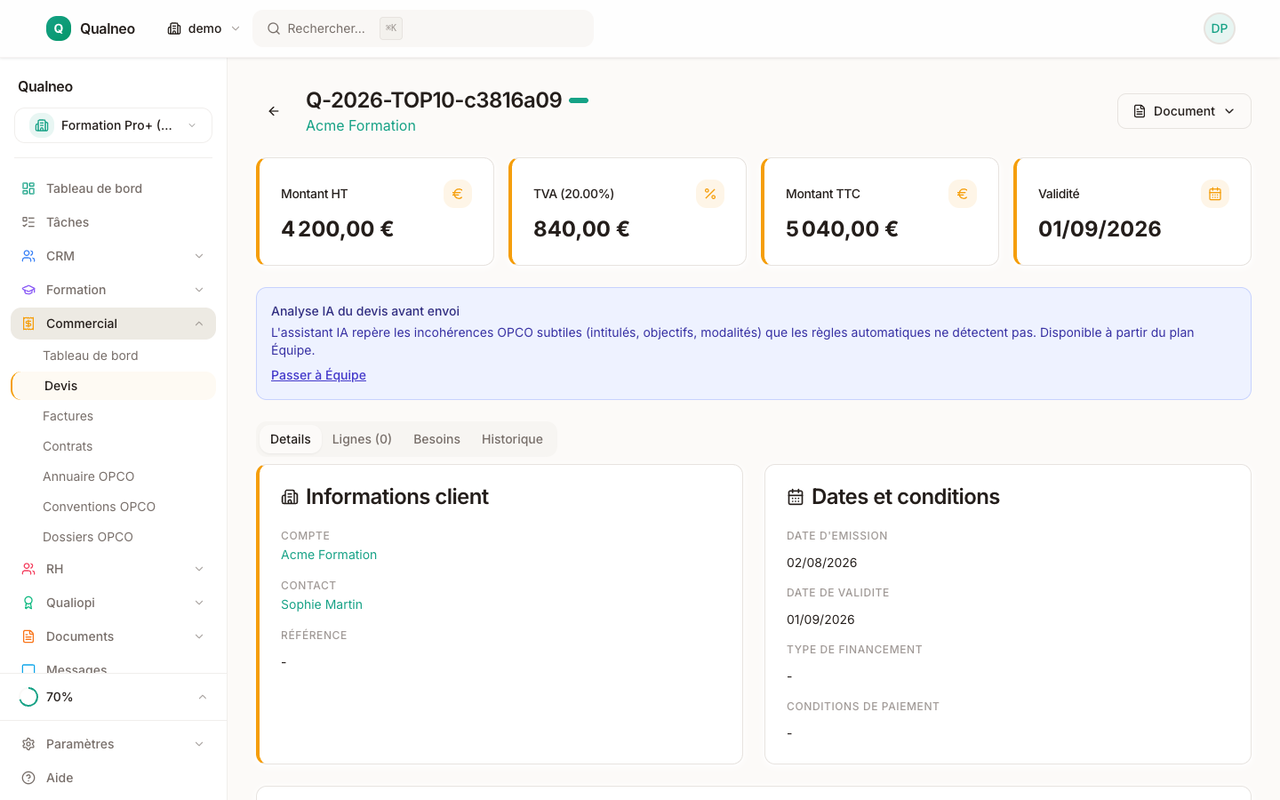
Task: Open the Sophie Martin contact link
Action: [322, 605]
